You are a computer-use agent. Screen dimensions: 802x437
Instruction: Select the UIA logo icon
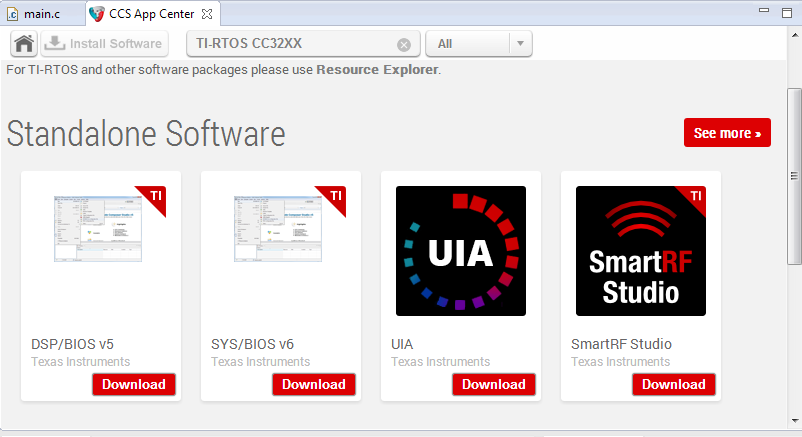click(461, 251)
